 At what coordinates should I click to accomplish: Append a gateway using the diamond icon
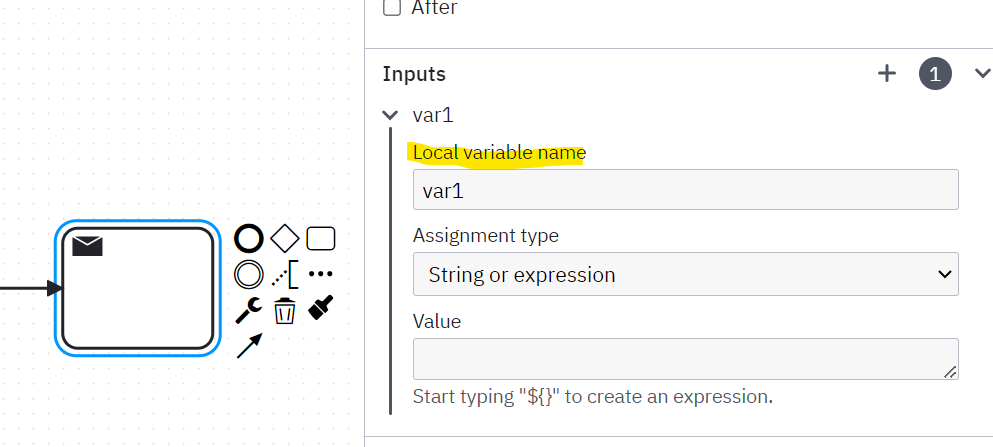(x=285, y=239)
